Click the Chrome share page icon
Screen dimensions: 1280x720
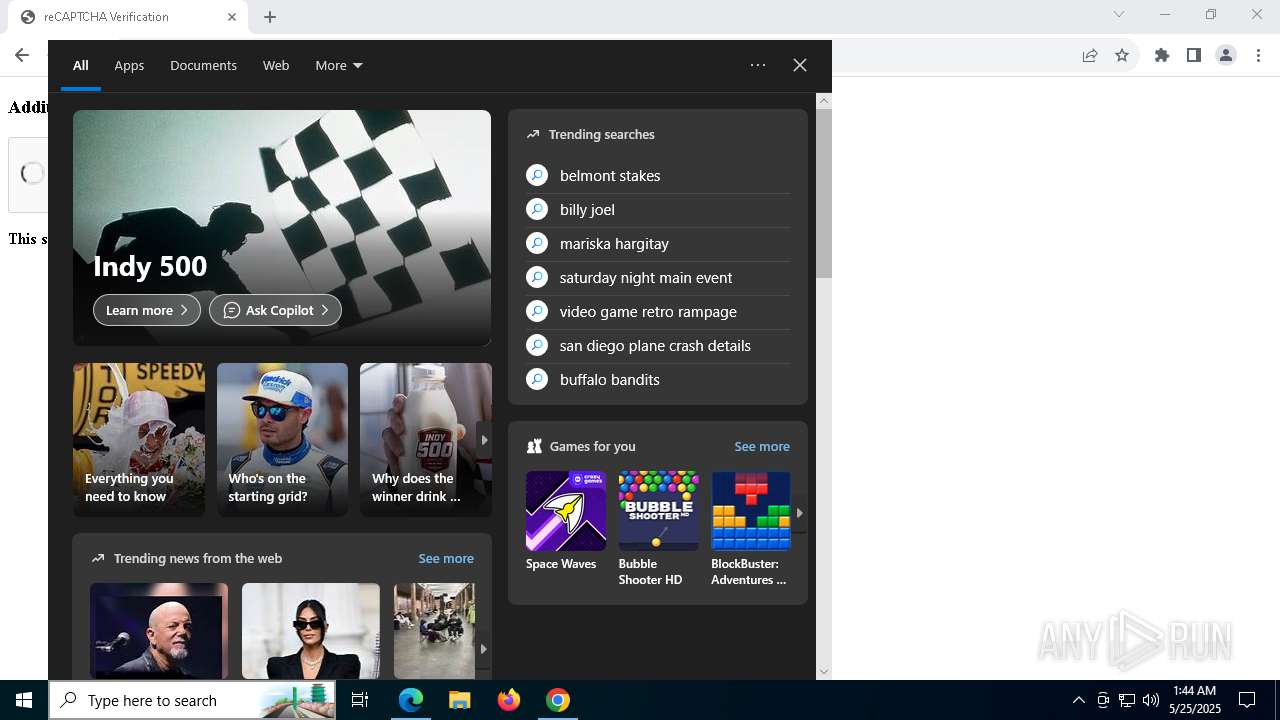click(x=1090, y=55)
